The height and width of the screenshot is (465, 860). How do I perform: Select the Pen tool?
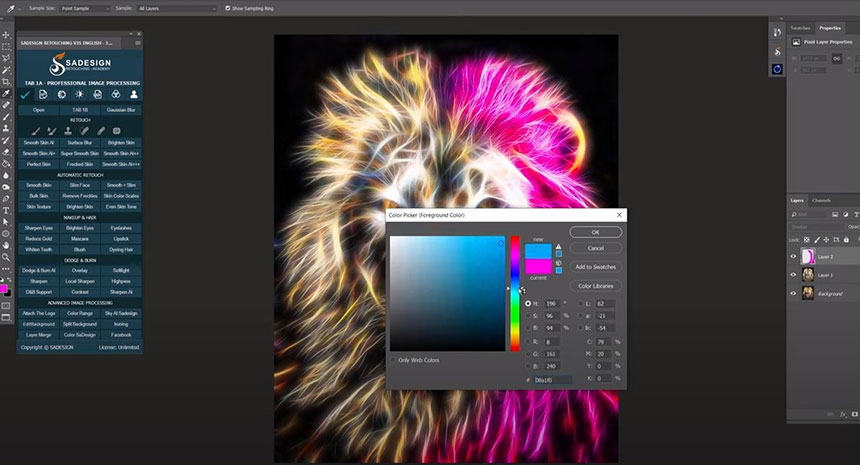[6, 199]
